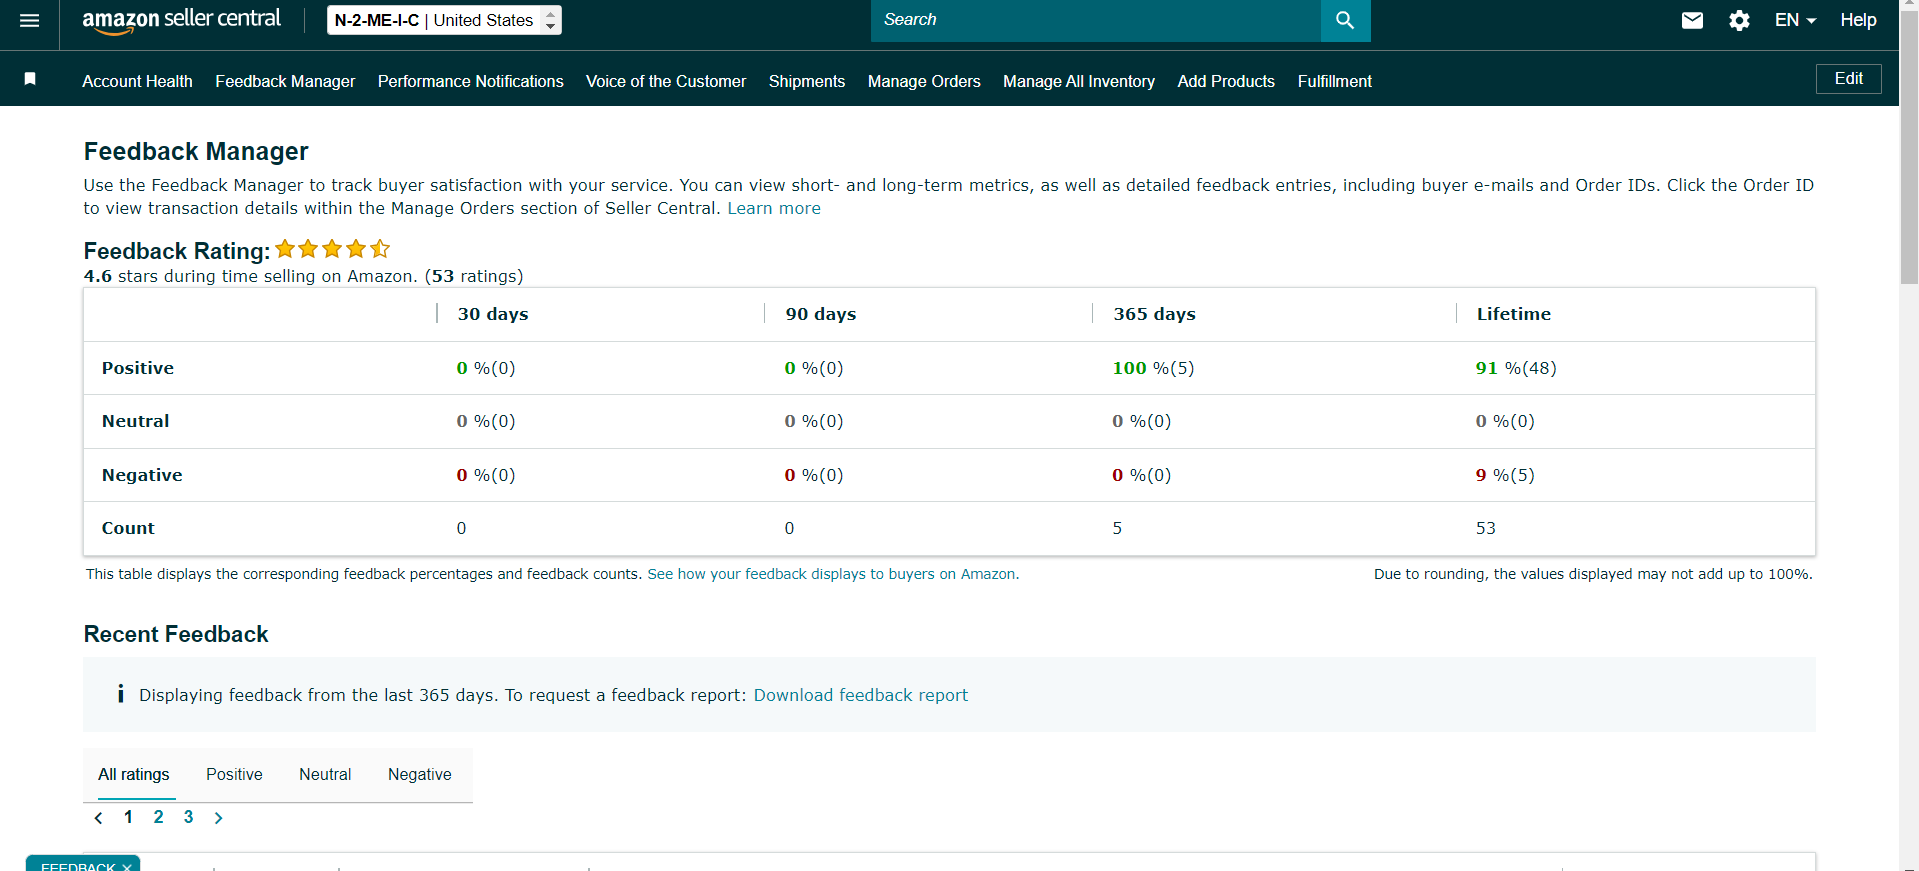Go to the next feedback page arrow
The width and height of the screenshot is (1919, 871).
(218, 818)
